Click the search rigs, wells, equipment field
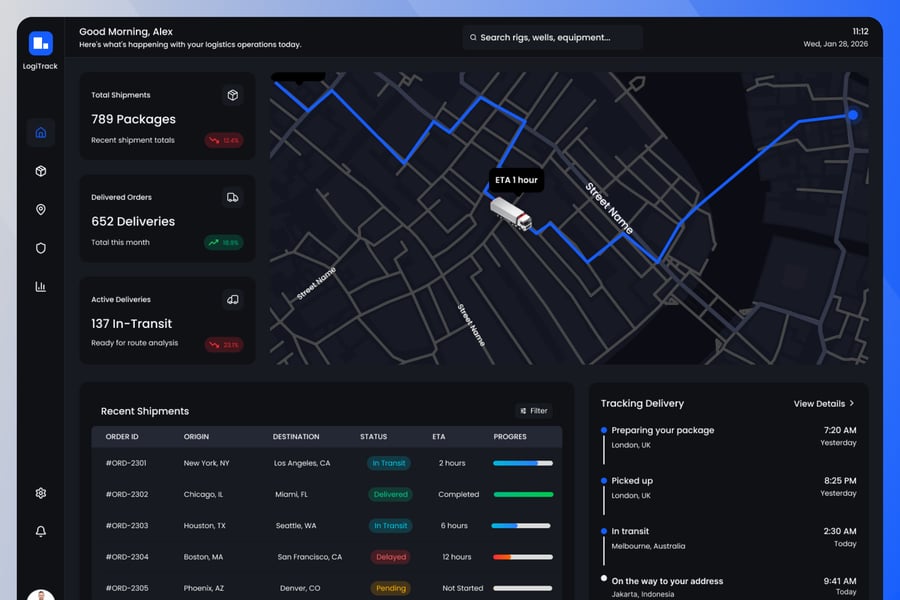Viewport: 900px width, 600px height. click(x=552, y=38)
